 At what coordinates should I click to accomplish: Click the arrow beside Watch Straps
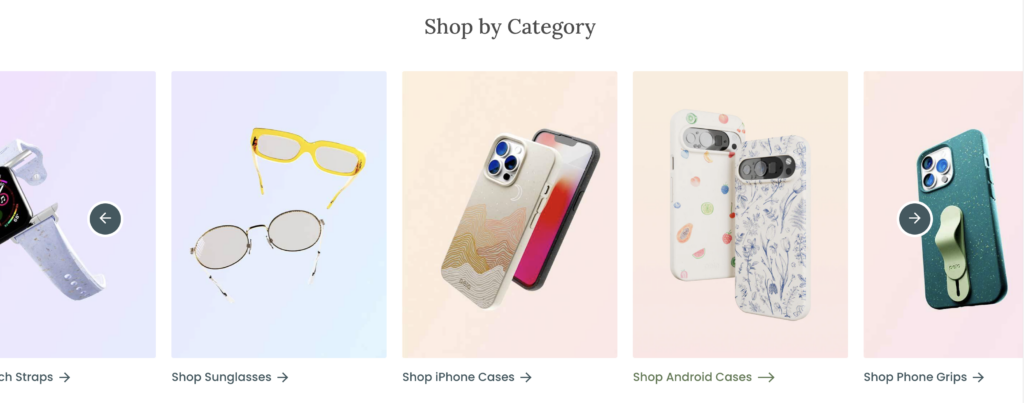point(64,378)
